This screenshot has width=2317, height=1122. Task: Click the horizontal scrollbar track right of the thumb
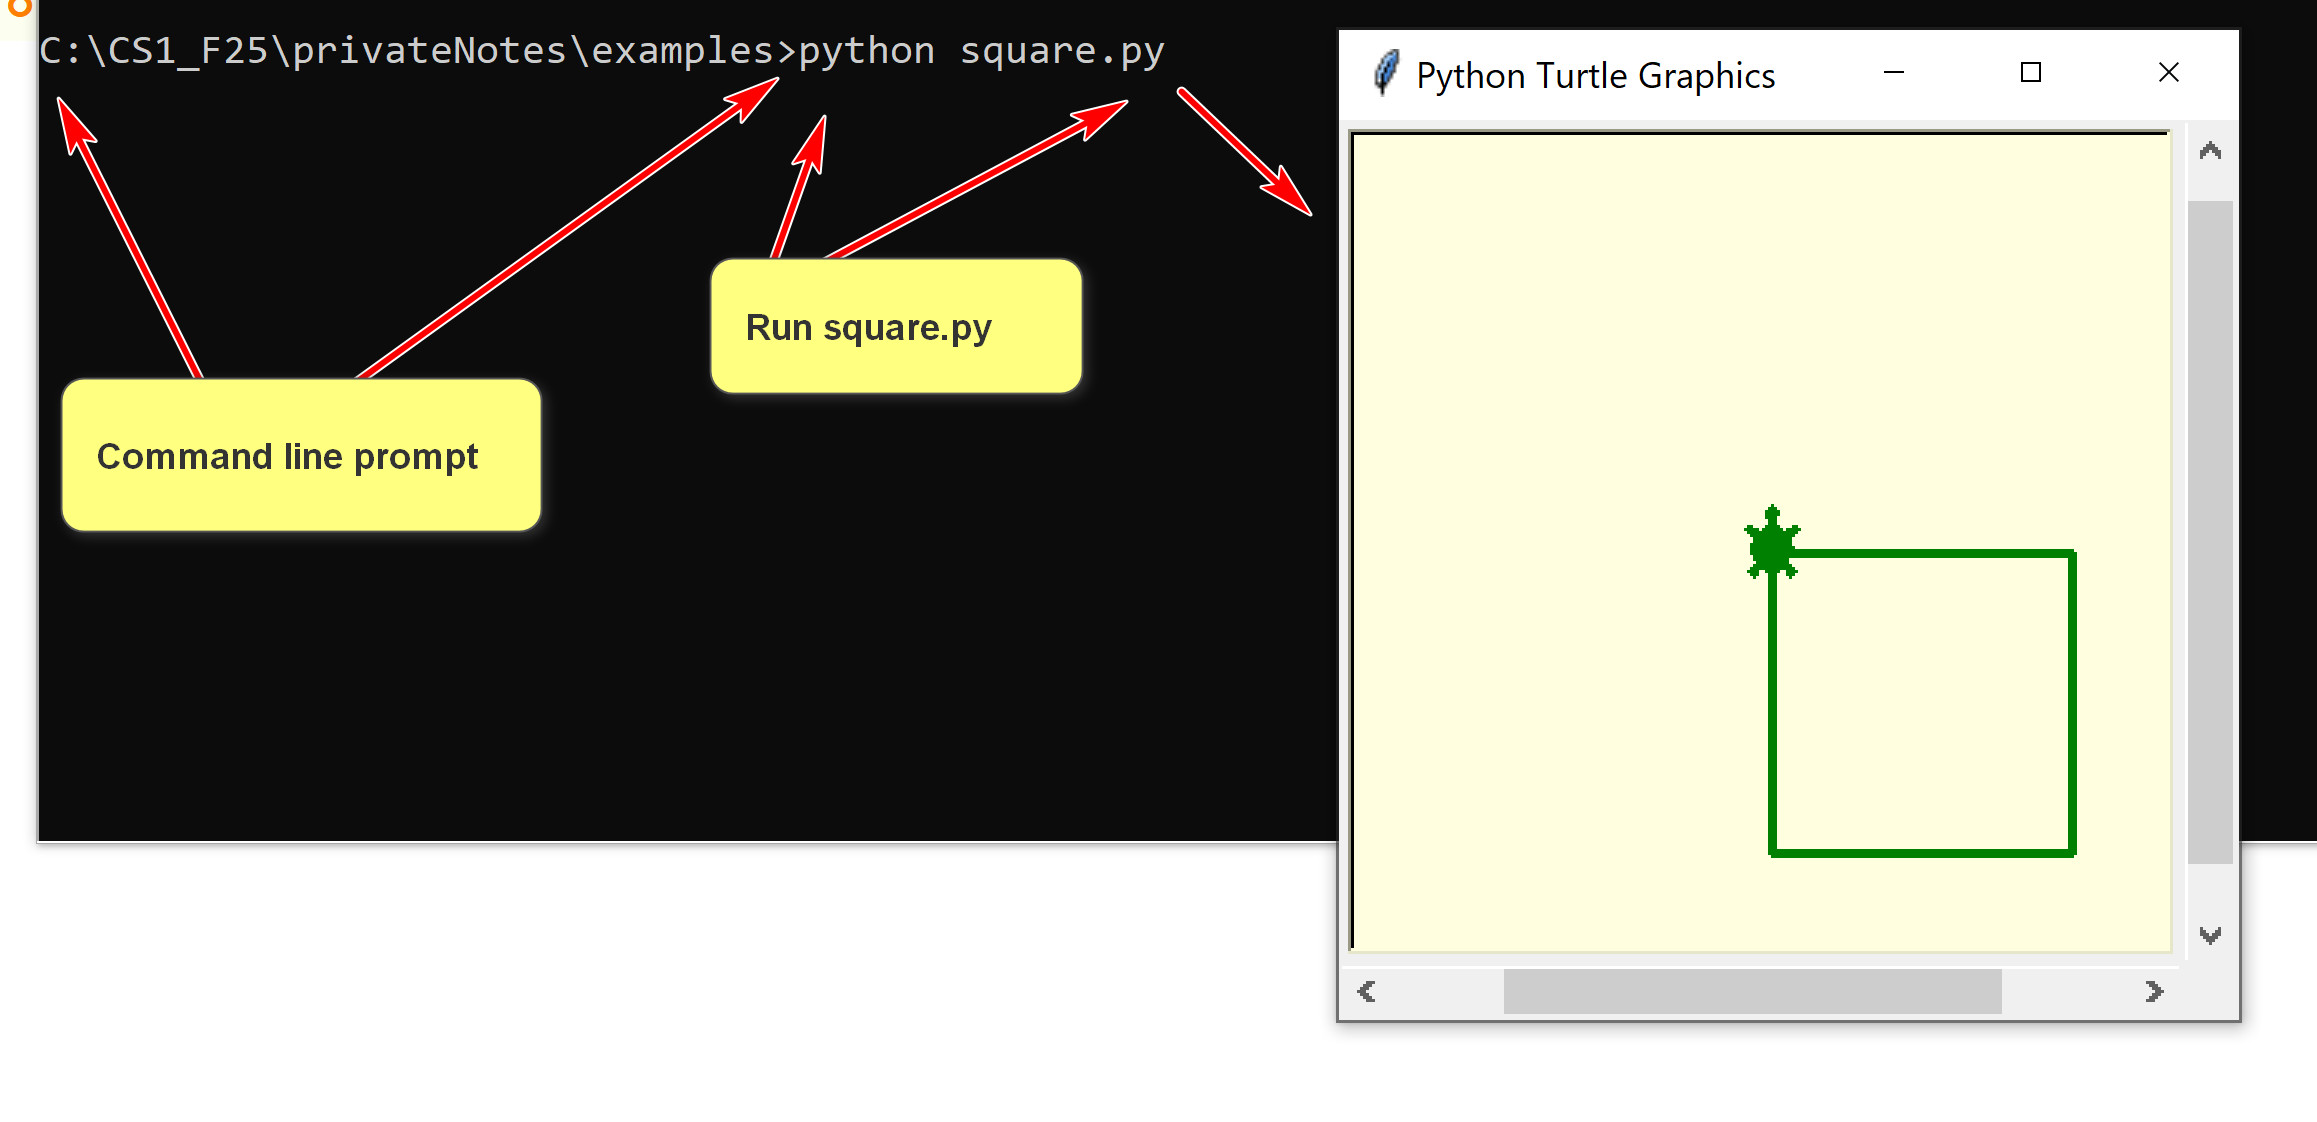2068,991
